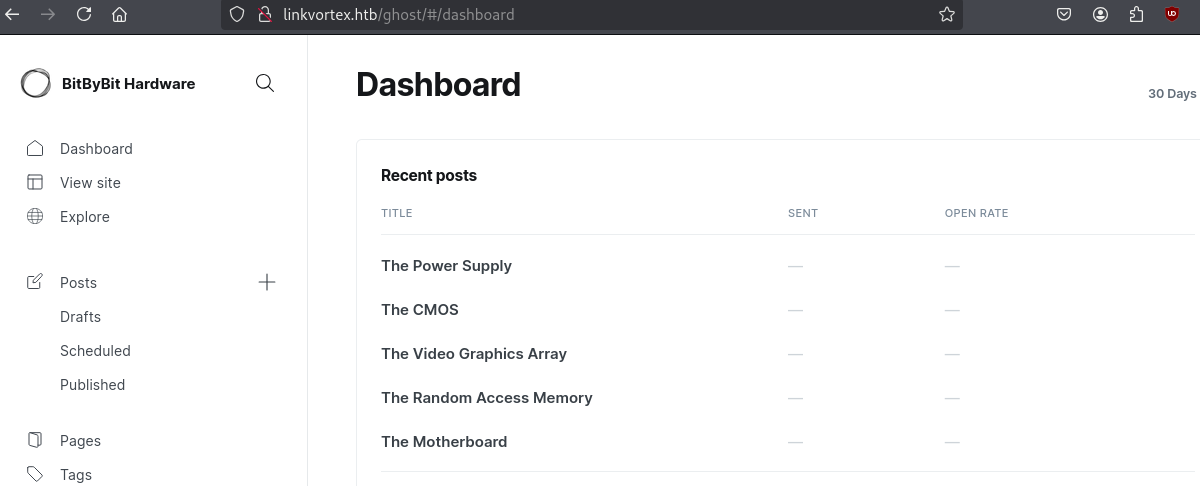Screen dimensions: 1200x486
Task: Click the browser URL address bar
Action: [600, 15]
